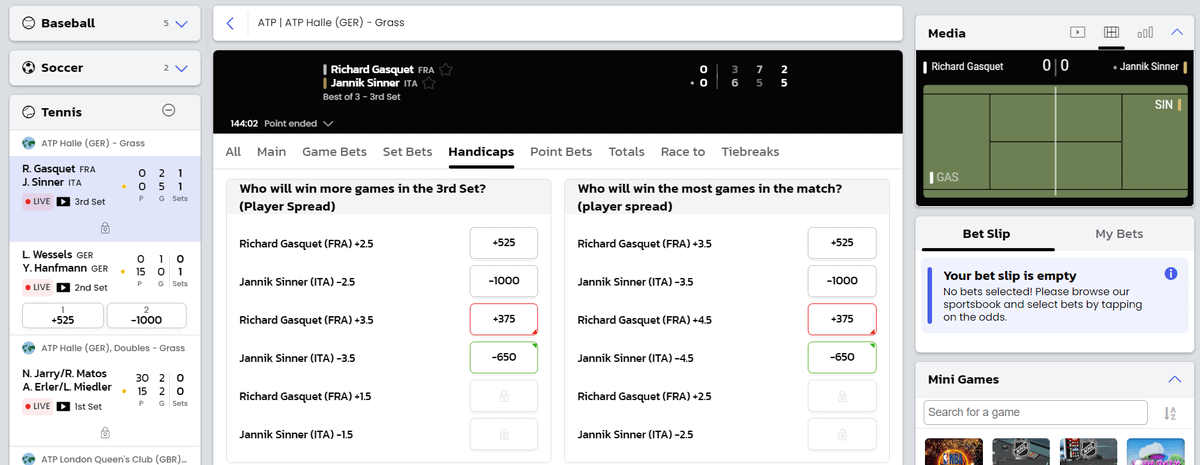
Task: Click the Search for a game field
Action: click(x=1036, y=412)
